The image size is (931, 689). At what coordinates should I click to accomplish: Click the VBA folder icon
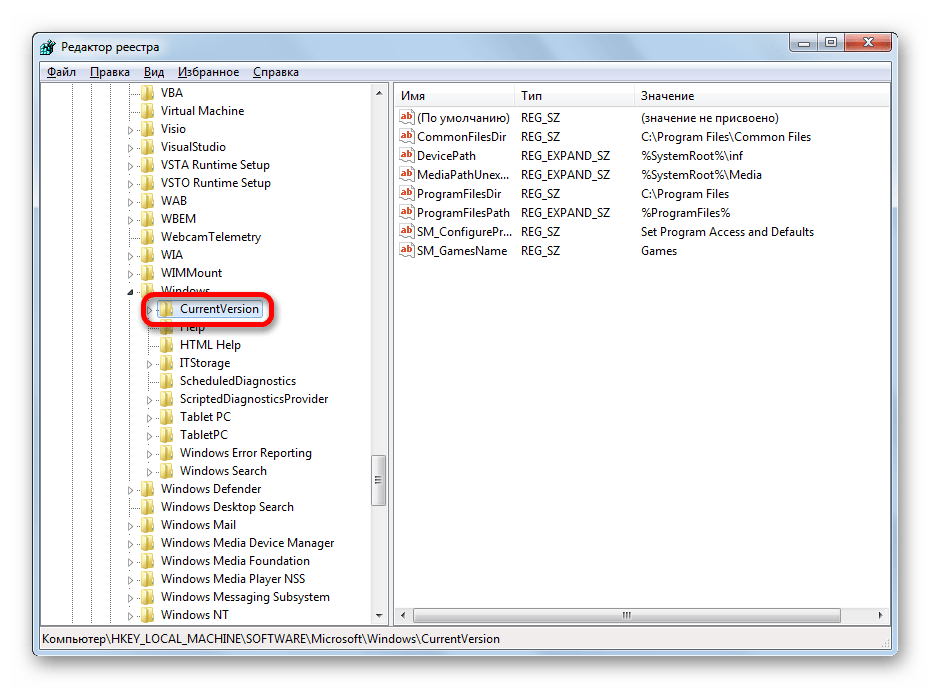(148, 93)
